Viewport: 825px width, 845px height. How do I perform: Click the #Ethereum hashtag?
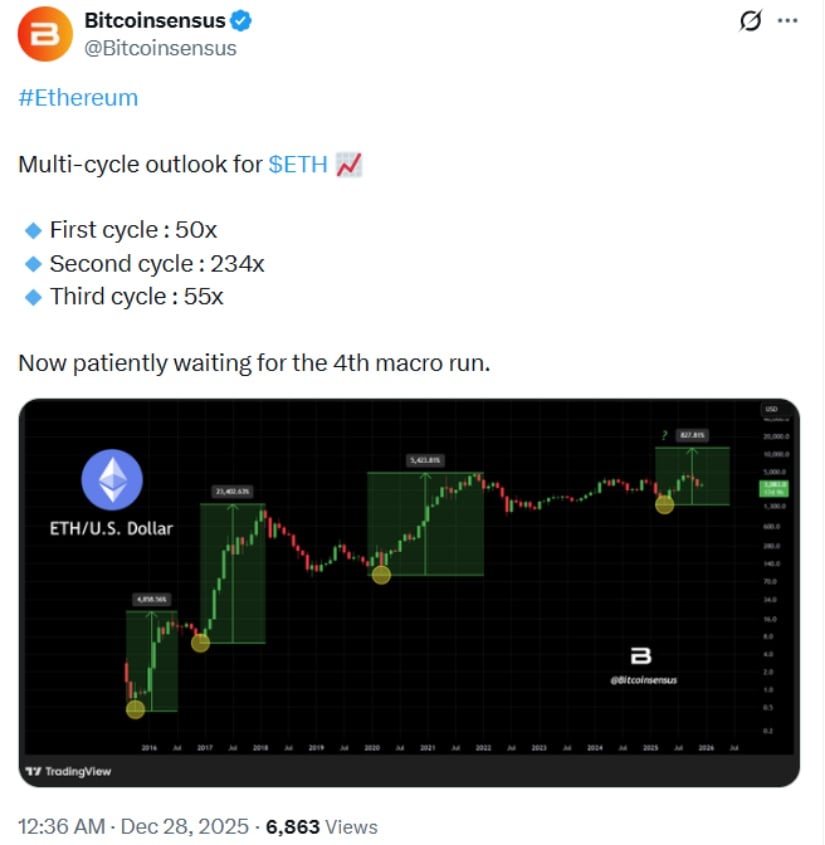[77, 98]
